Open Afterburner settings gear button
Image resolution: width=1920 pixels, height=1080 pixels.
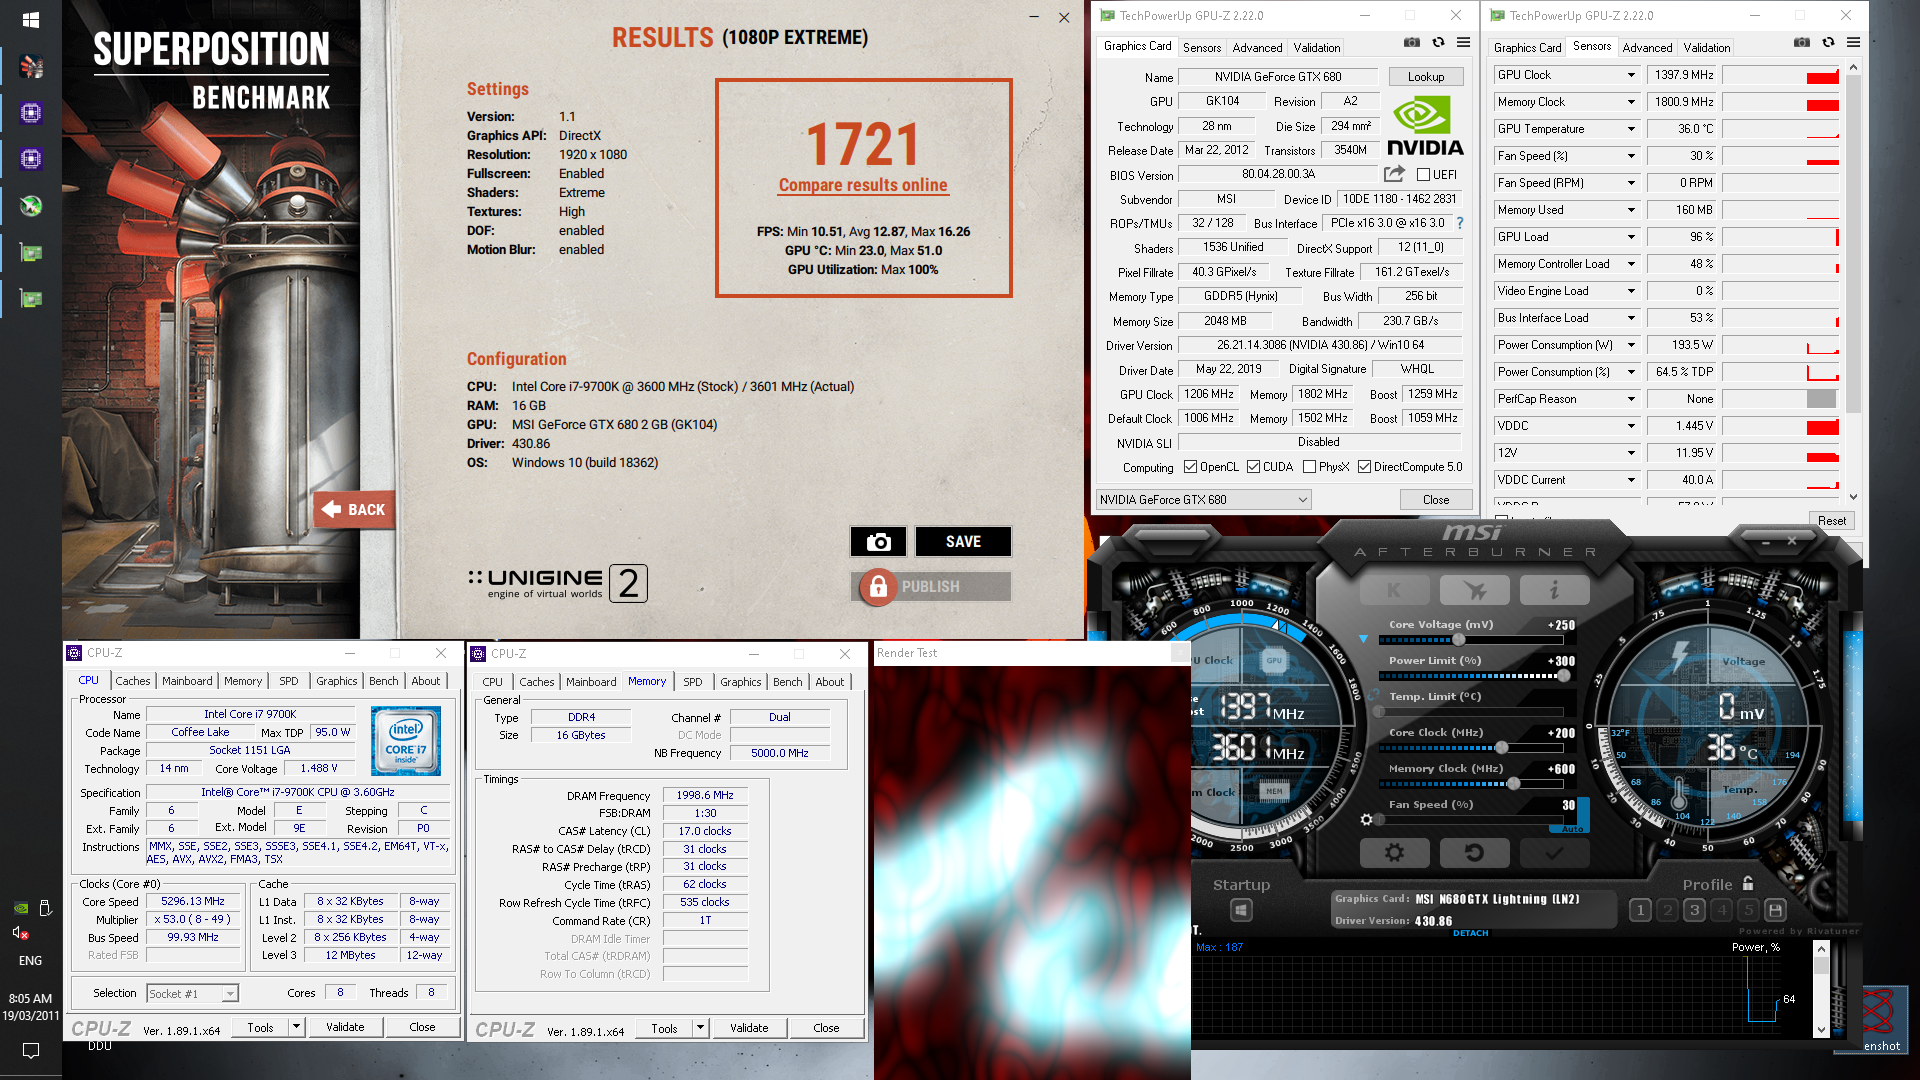(1394, 853)
